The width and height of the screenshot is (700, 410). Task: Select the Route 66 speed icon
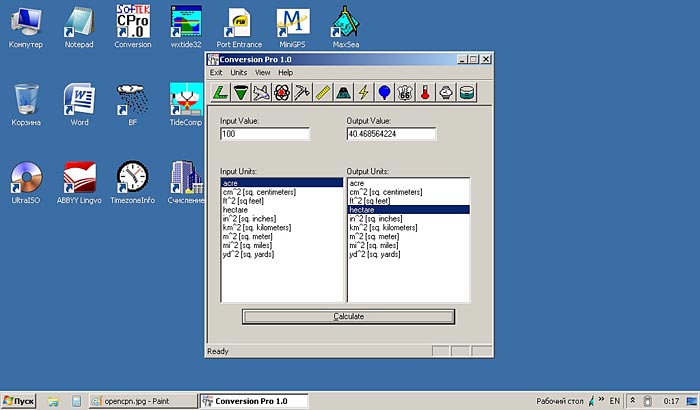click(405, 92)
